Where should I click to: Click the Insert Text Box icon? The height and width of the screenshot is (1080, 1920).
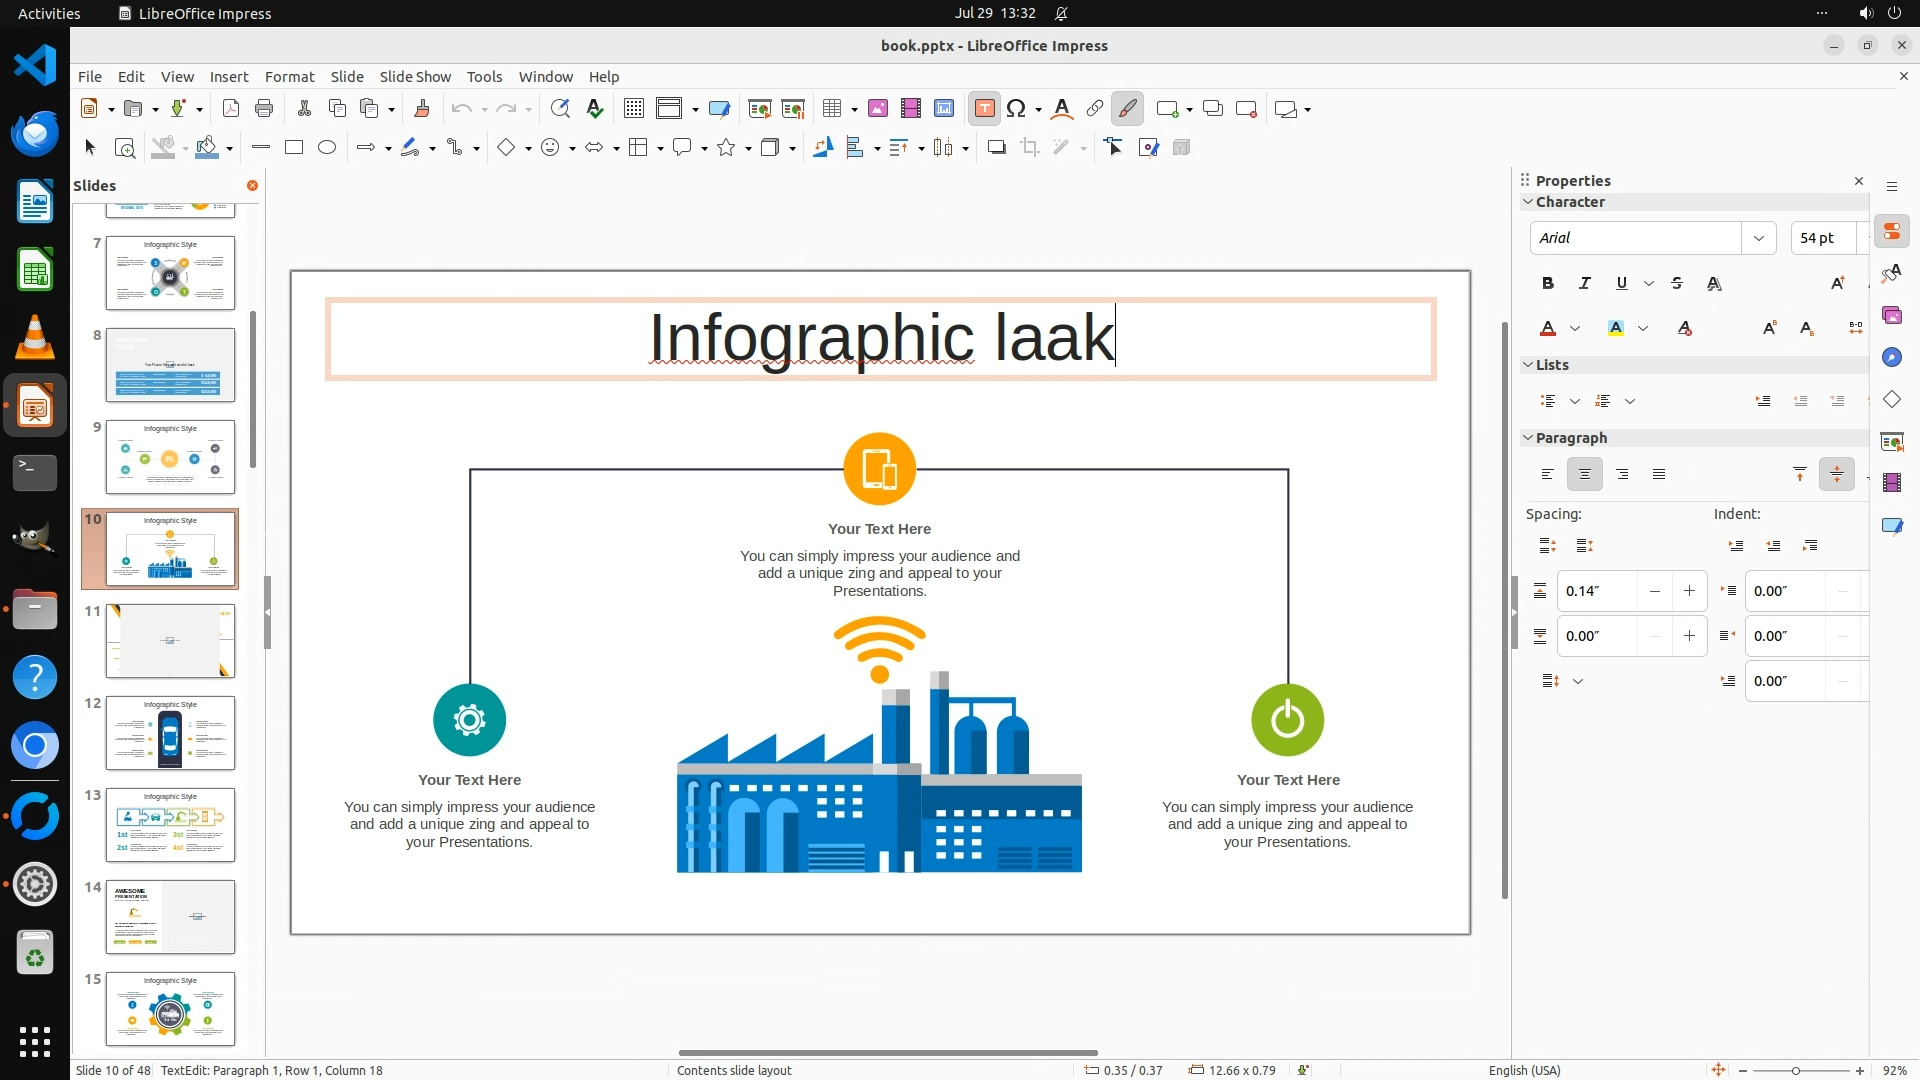(x=984, y=109)
